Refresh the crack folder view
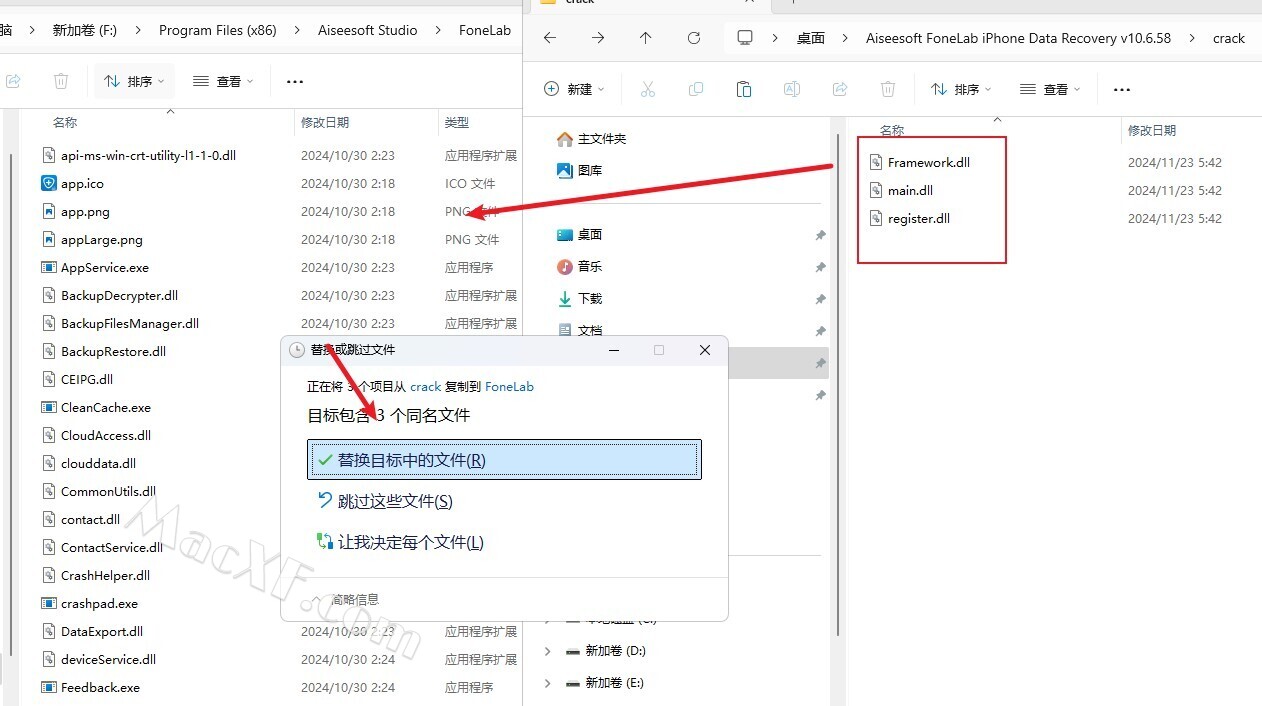This screenshot has height=706, width=1262. pyautogui.click(x=693, y=38)
